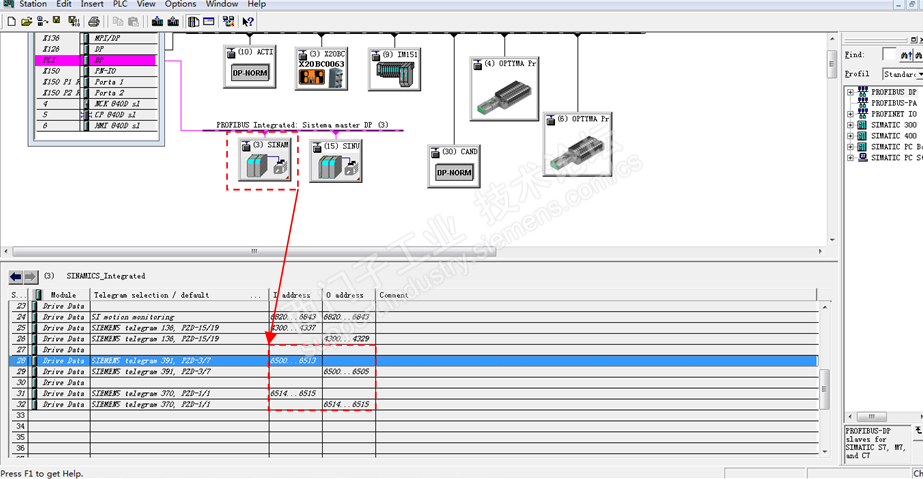Screen dimensions: 923x479
Task: Expand the PROFIBUS DP catalog folder
Action: click(x=851, y=92)
